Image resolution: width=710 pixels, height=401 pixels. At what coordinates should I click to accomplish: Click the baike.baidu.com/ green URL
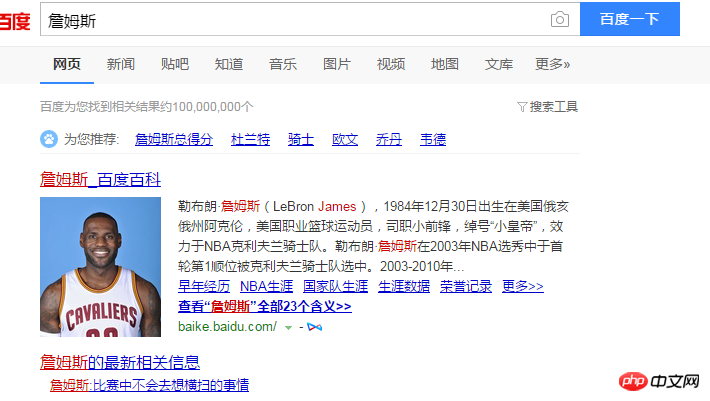[x=227, y=327]
